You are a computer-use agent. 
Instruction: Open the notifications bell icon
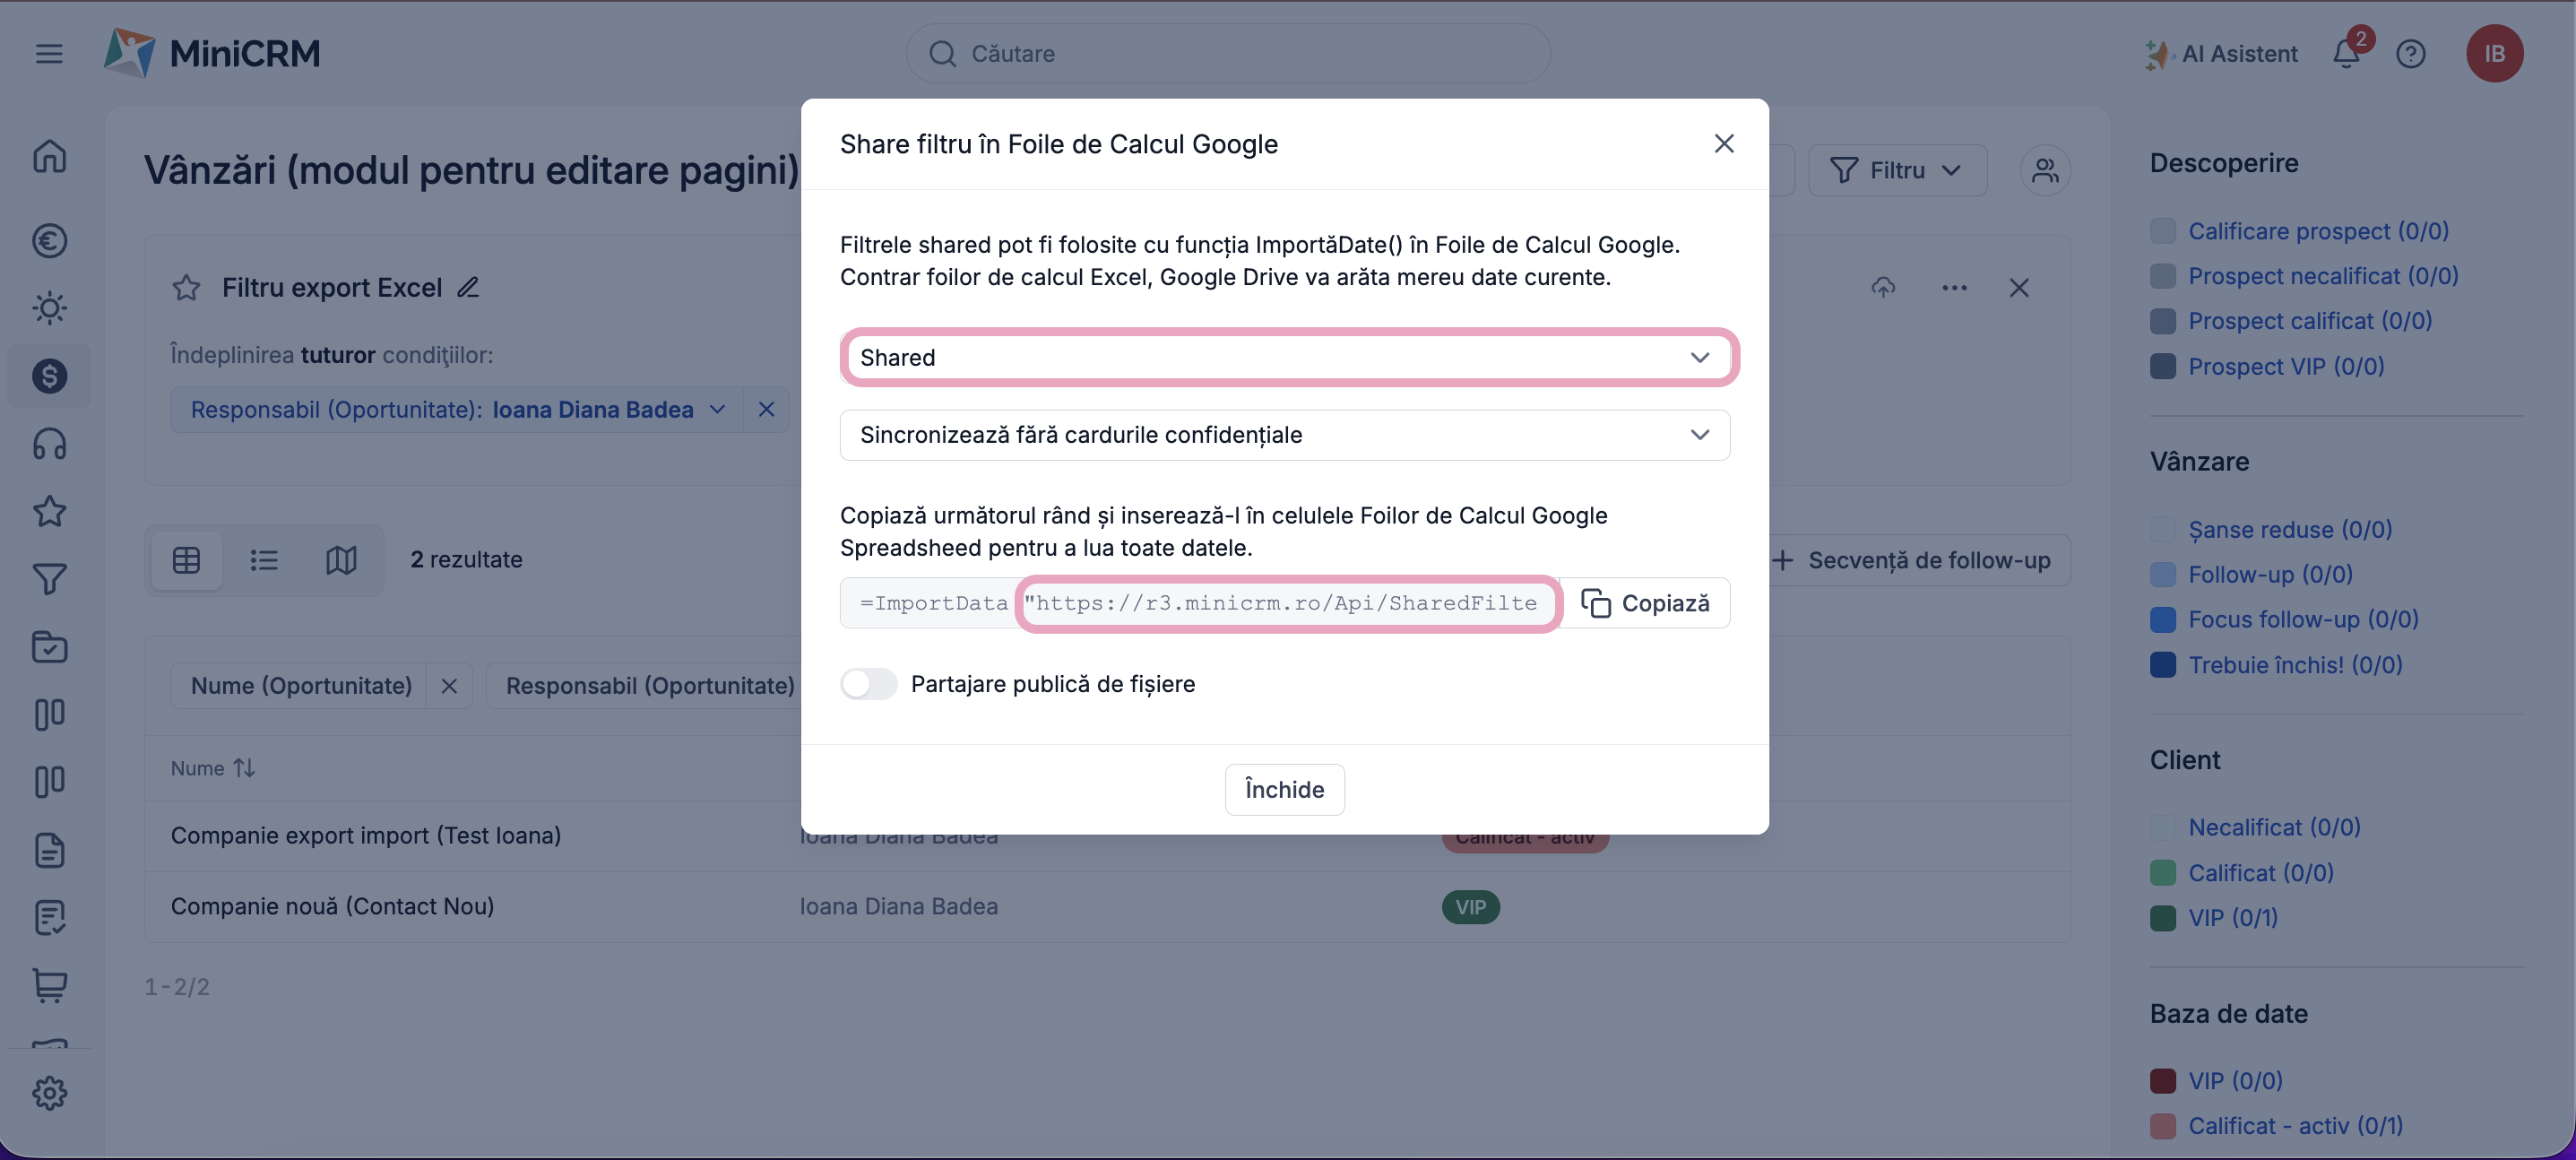coord(2346,54)
